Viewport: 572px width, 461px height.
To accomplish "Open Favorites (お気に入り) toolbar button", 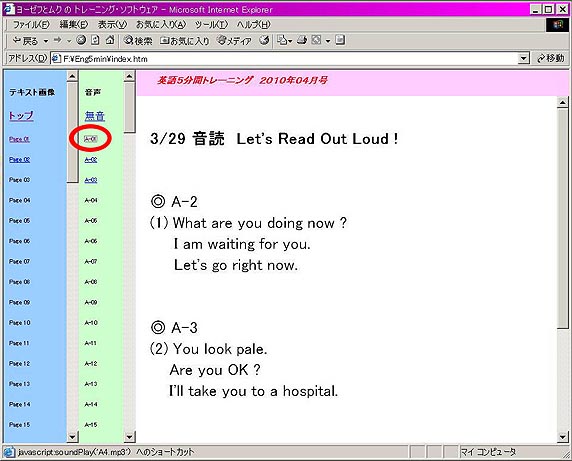I will tap(185, 40).
